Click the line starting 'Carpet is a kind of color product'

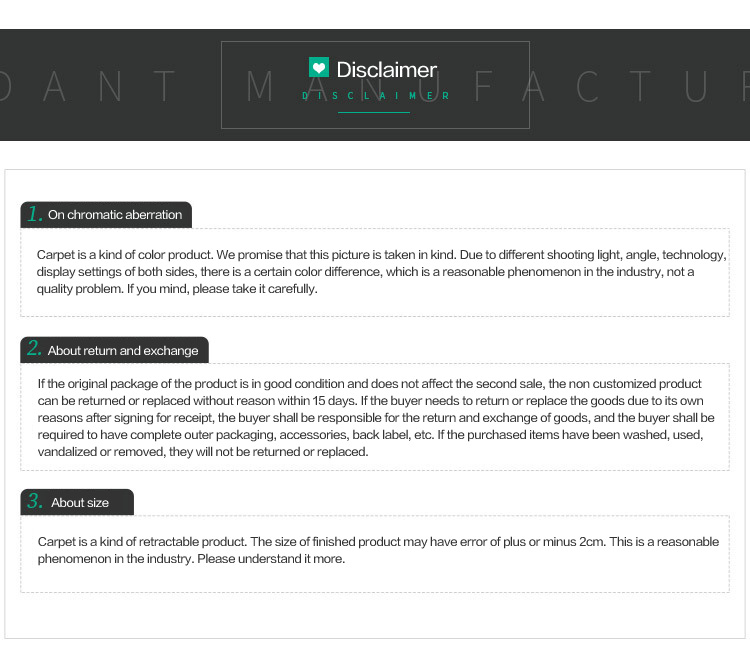(382, 255)
